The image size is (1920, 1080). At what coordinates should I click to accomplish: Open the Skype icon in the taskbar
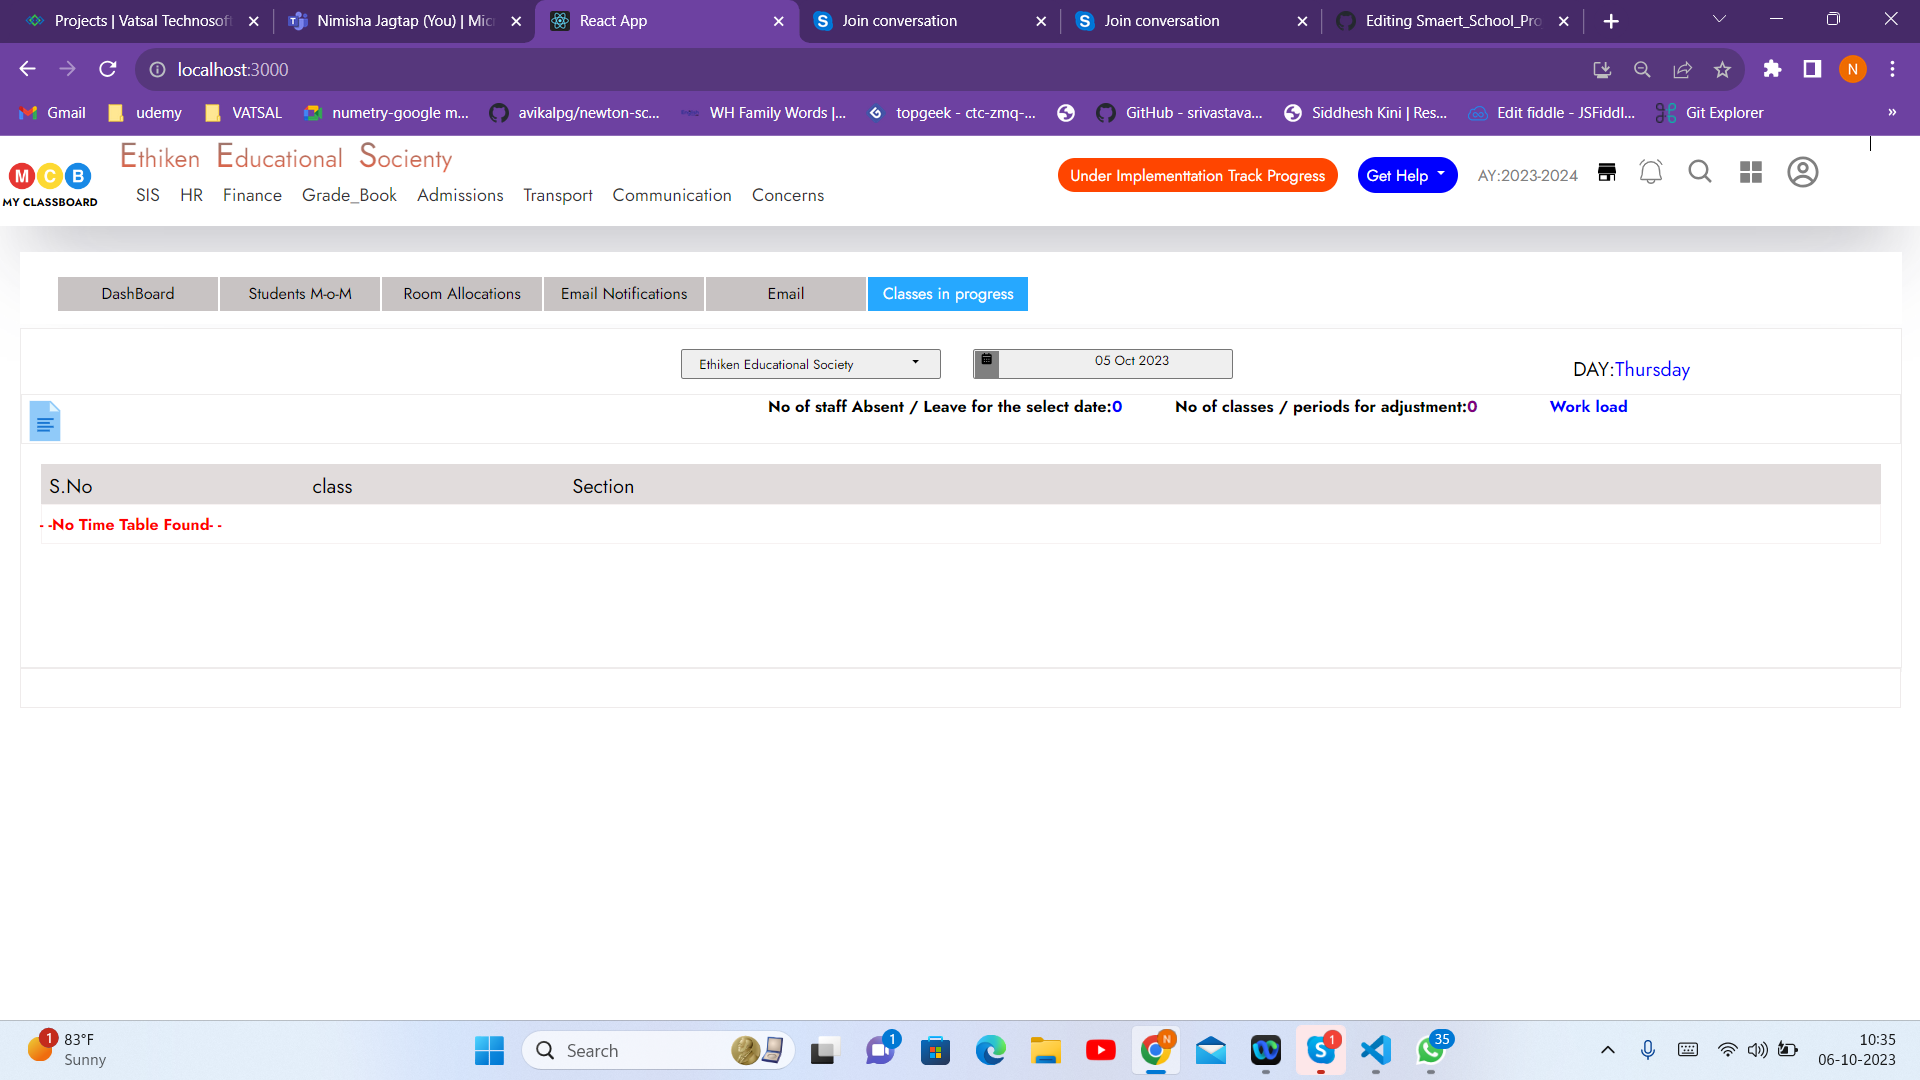1320,1050
